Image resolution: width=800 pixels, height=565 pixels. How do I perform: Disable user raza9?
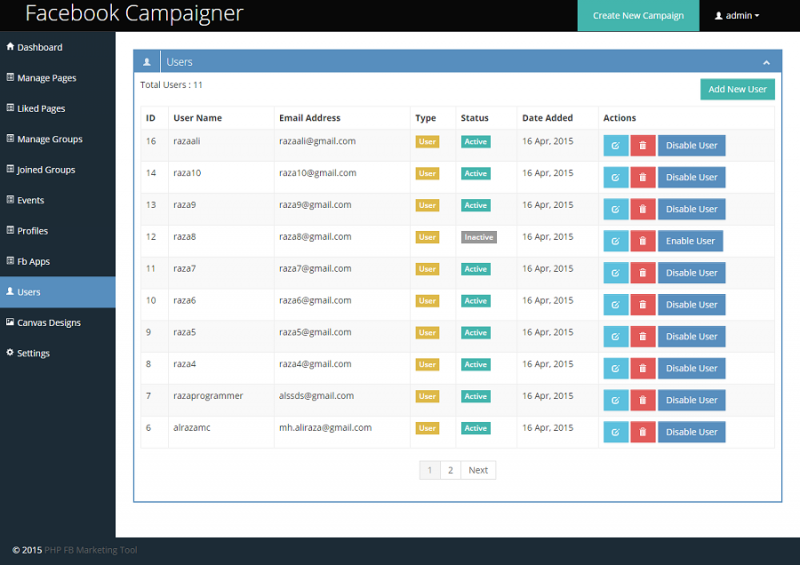pos(691,209)
